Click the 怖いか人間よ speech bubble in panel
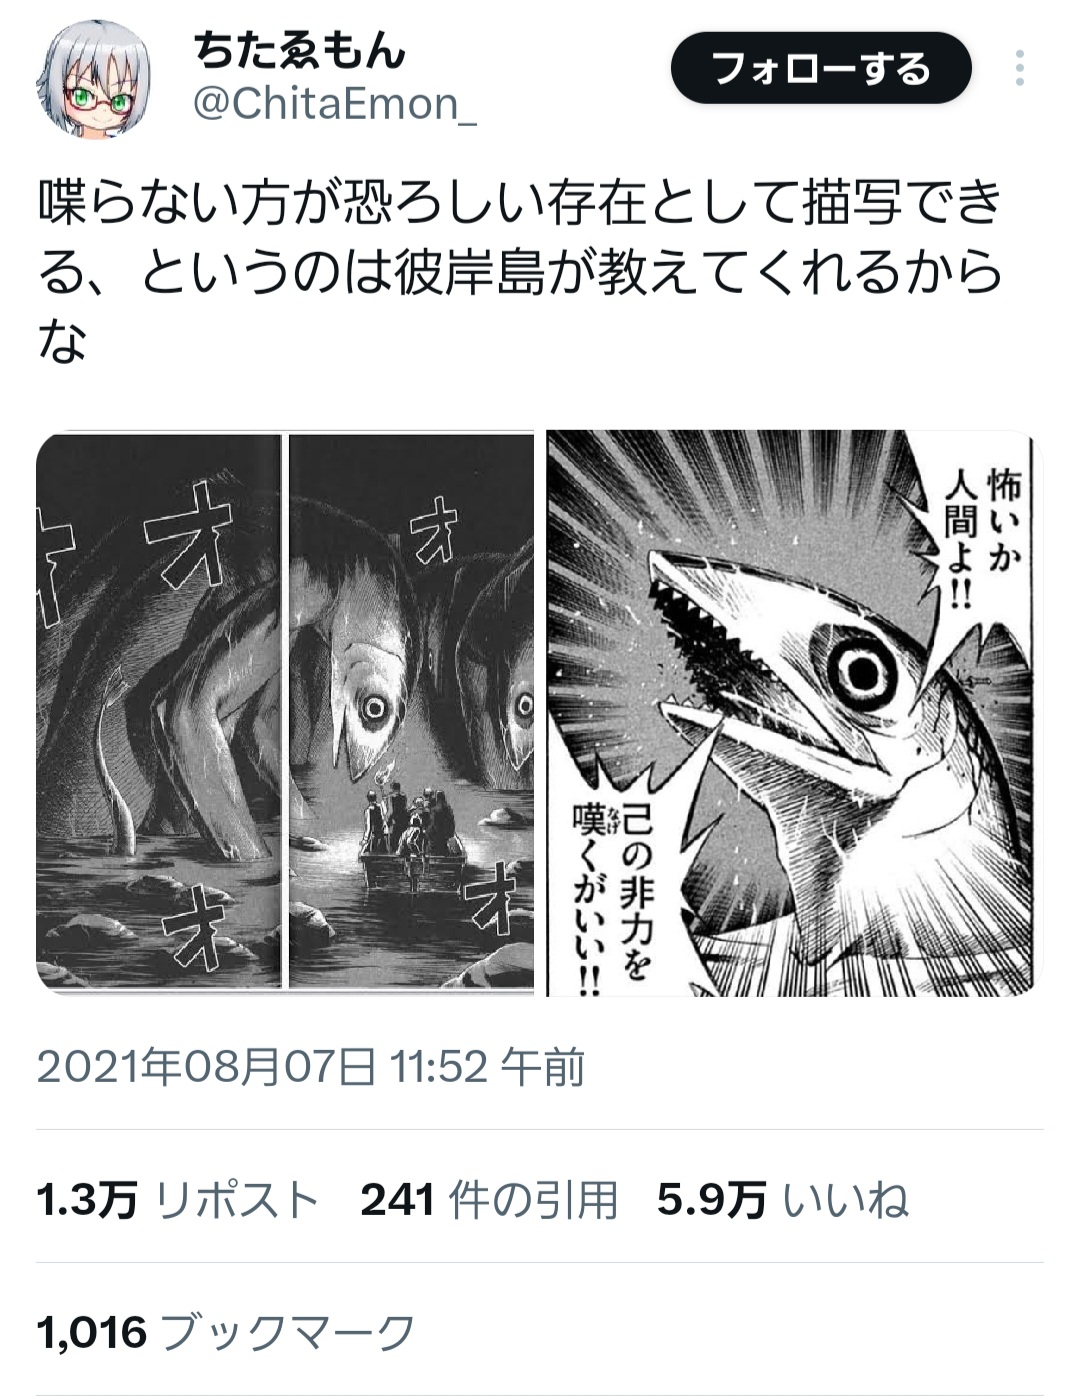 pos(980,535)
